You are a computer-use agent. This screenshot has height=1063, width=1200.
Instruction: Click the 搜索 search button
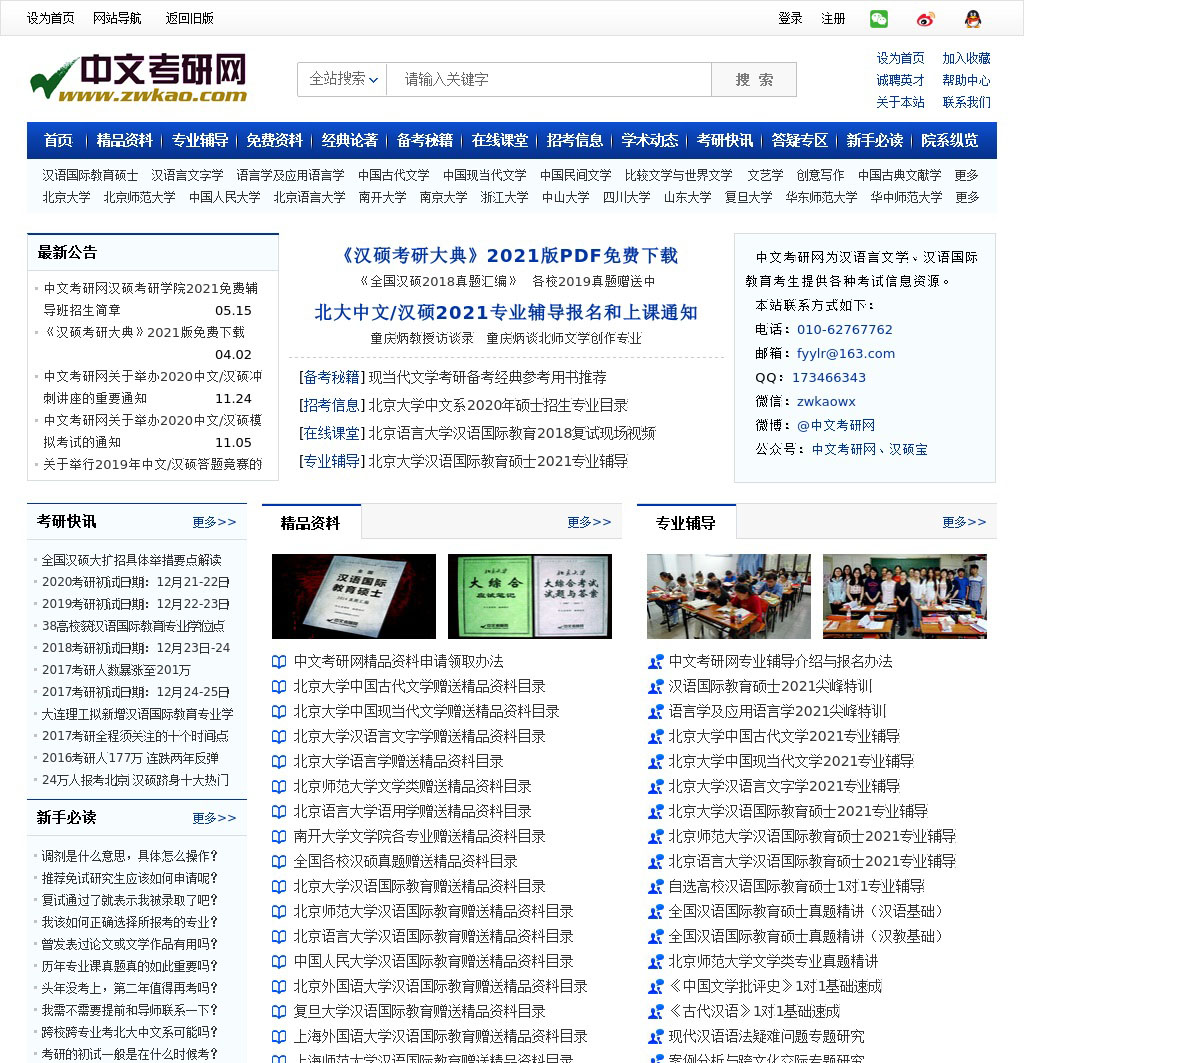tap(754, 79)
